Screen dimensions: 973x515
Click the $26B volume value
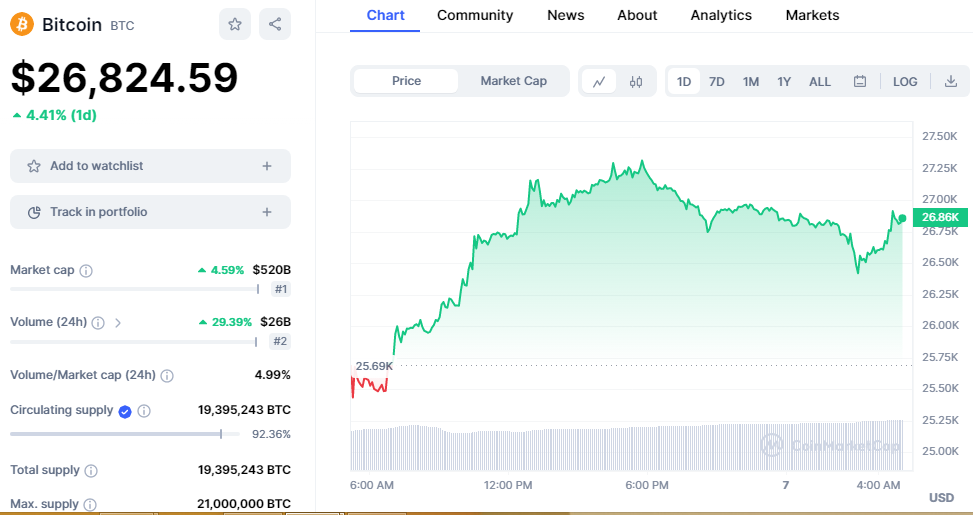click(x=276, y=322)
